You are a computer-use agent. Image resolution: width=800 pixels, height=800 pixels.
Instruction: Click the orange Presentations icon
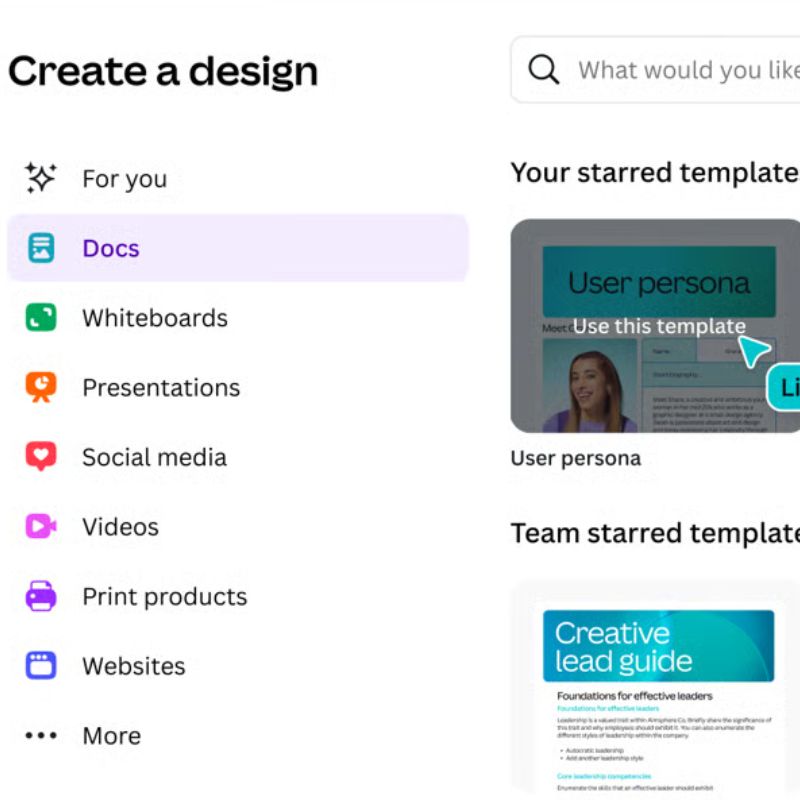click(41, 387)
